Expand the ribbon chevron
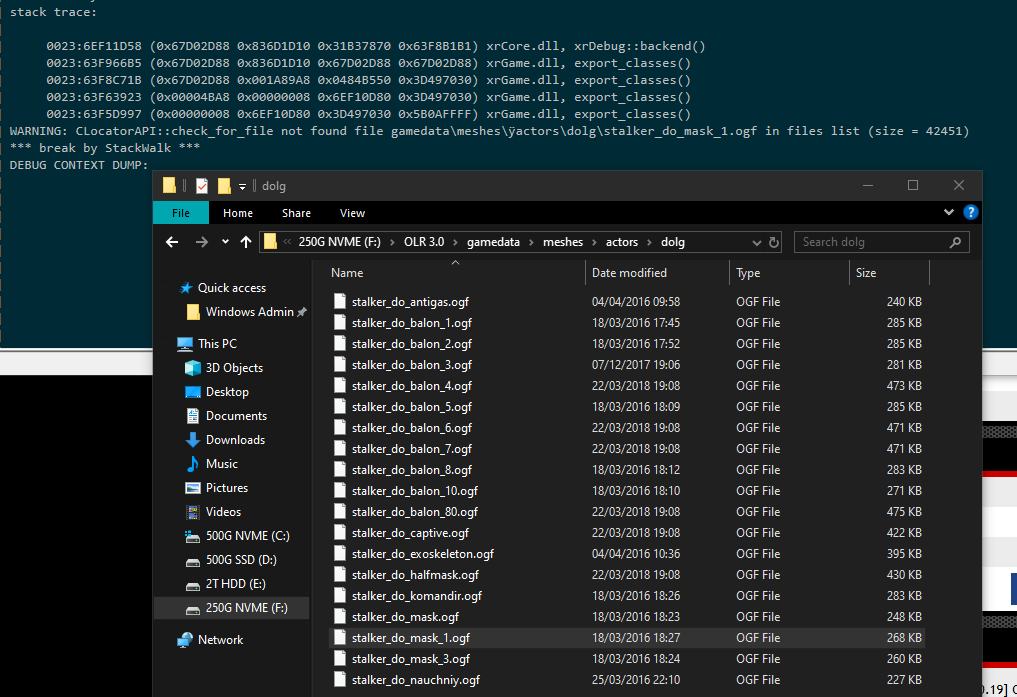 [948, 212]
